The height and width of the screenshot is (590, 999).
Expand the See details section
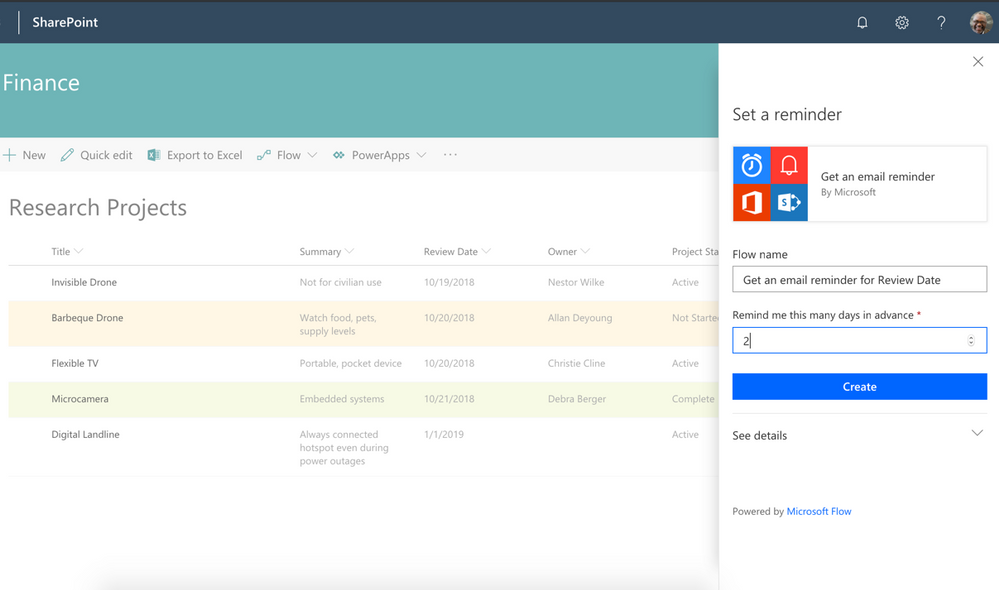pos(977,434)
